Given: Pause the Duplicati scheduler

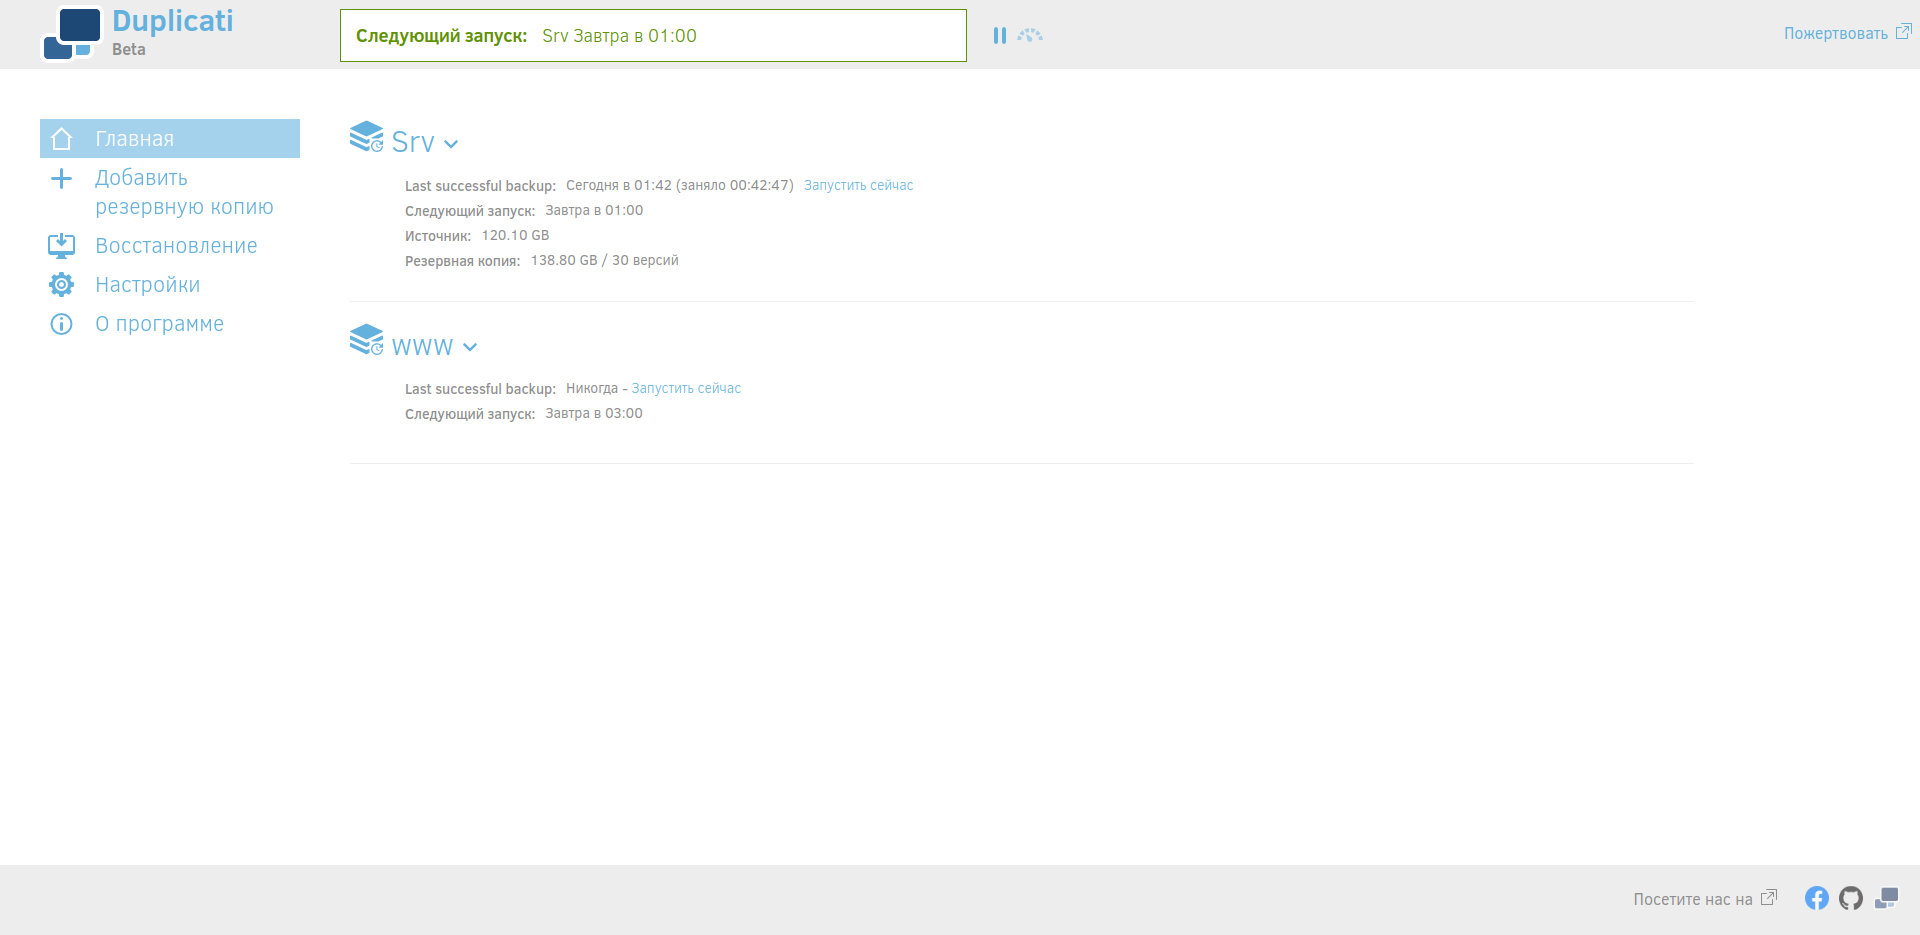Looking at the screenshot, I should pos(1000,36).
